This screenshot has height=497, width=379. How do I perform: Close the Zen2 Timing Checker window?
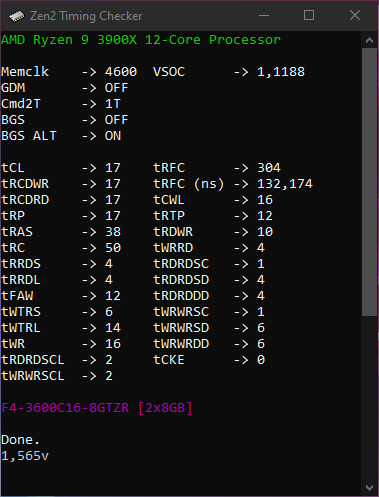(x=355, y=15)
